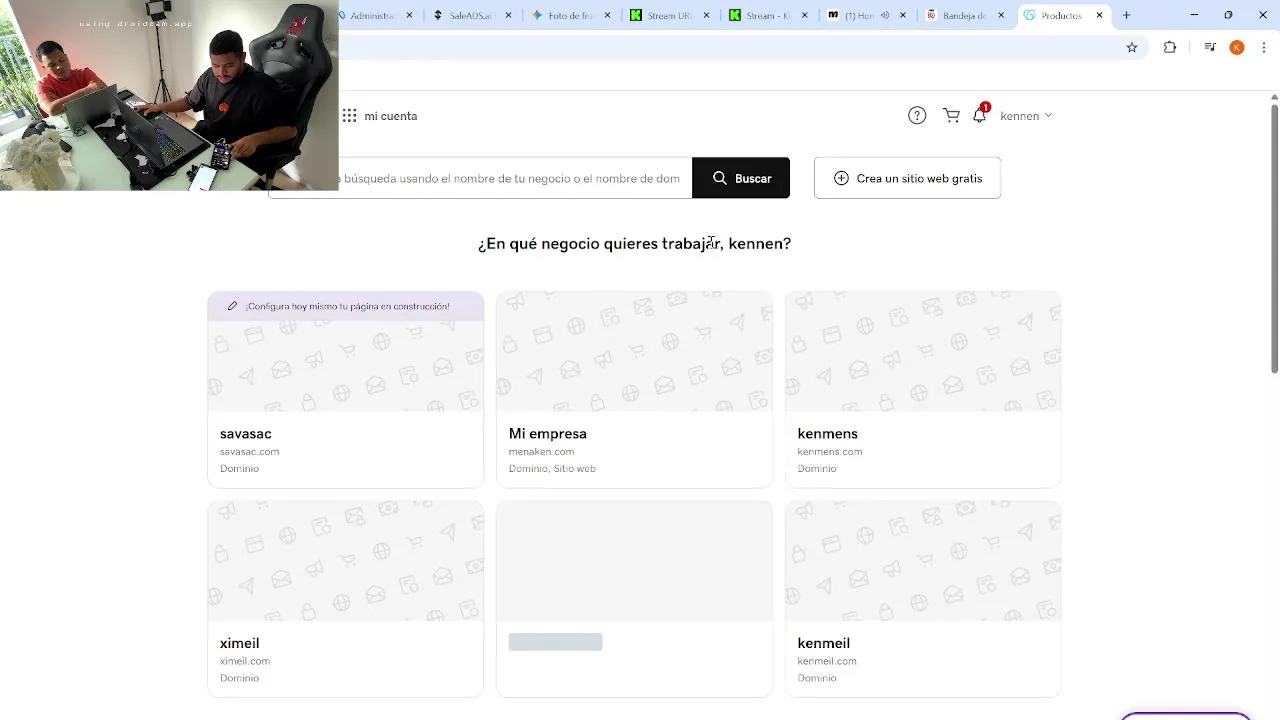
Task: Bookmark this page with star icon
Action: click(1132, 47)
